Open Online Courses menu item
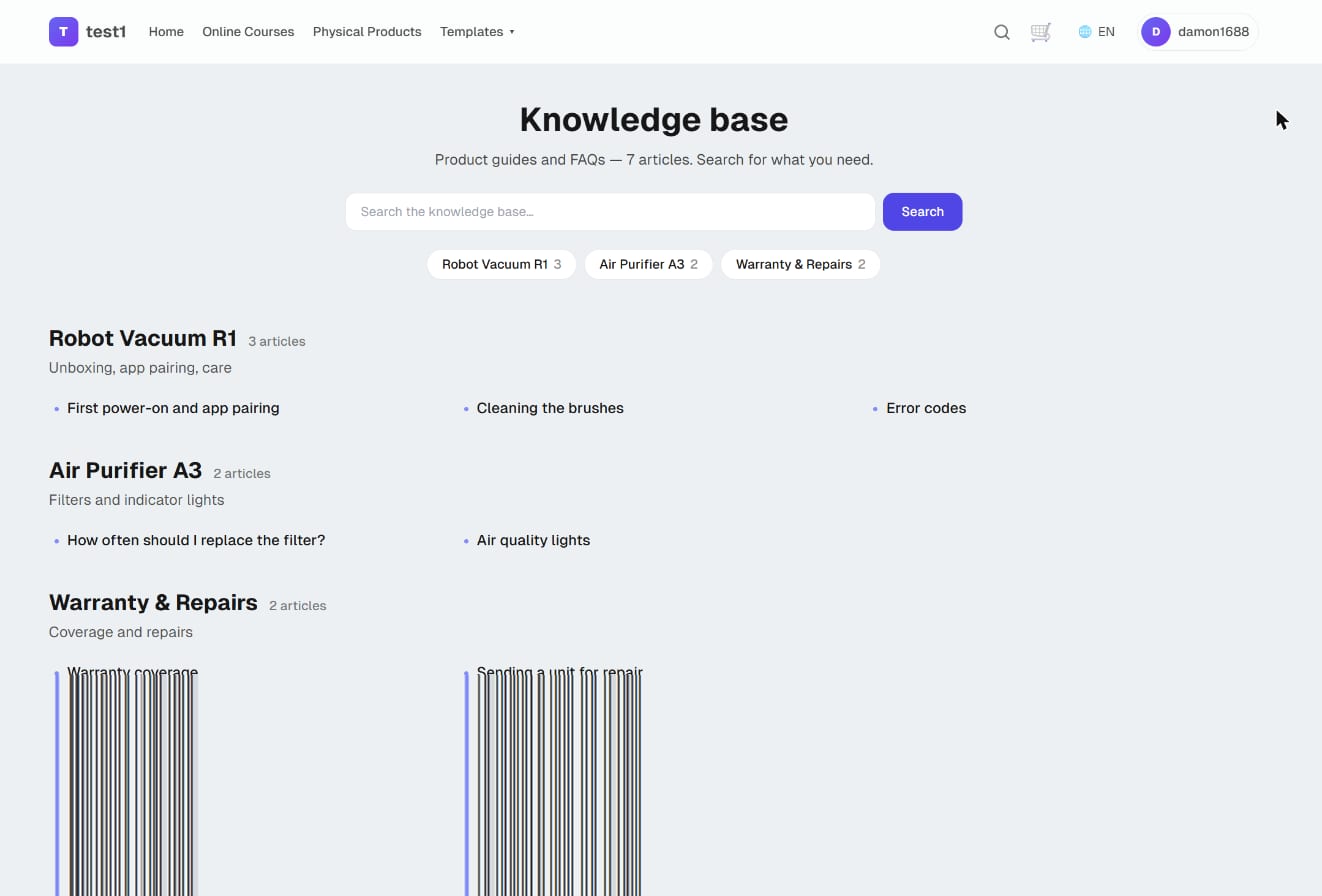This screenshot has height=896, width=1322. tap(248, 32)
